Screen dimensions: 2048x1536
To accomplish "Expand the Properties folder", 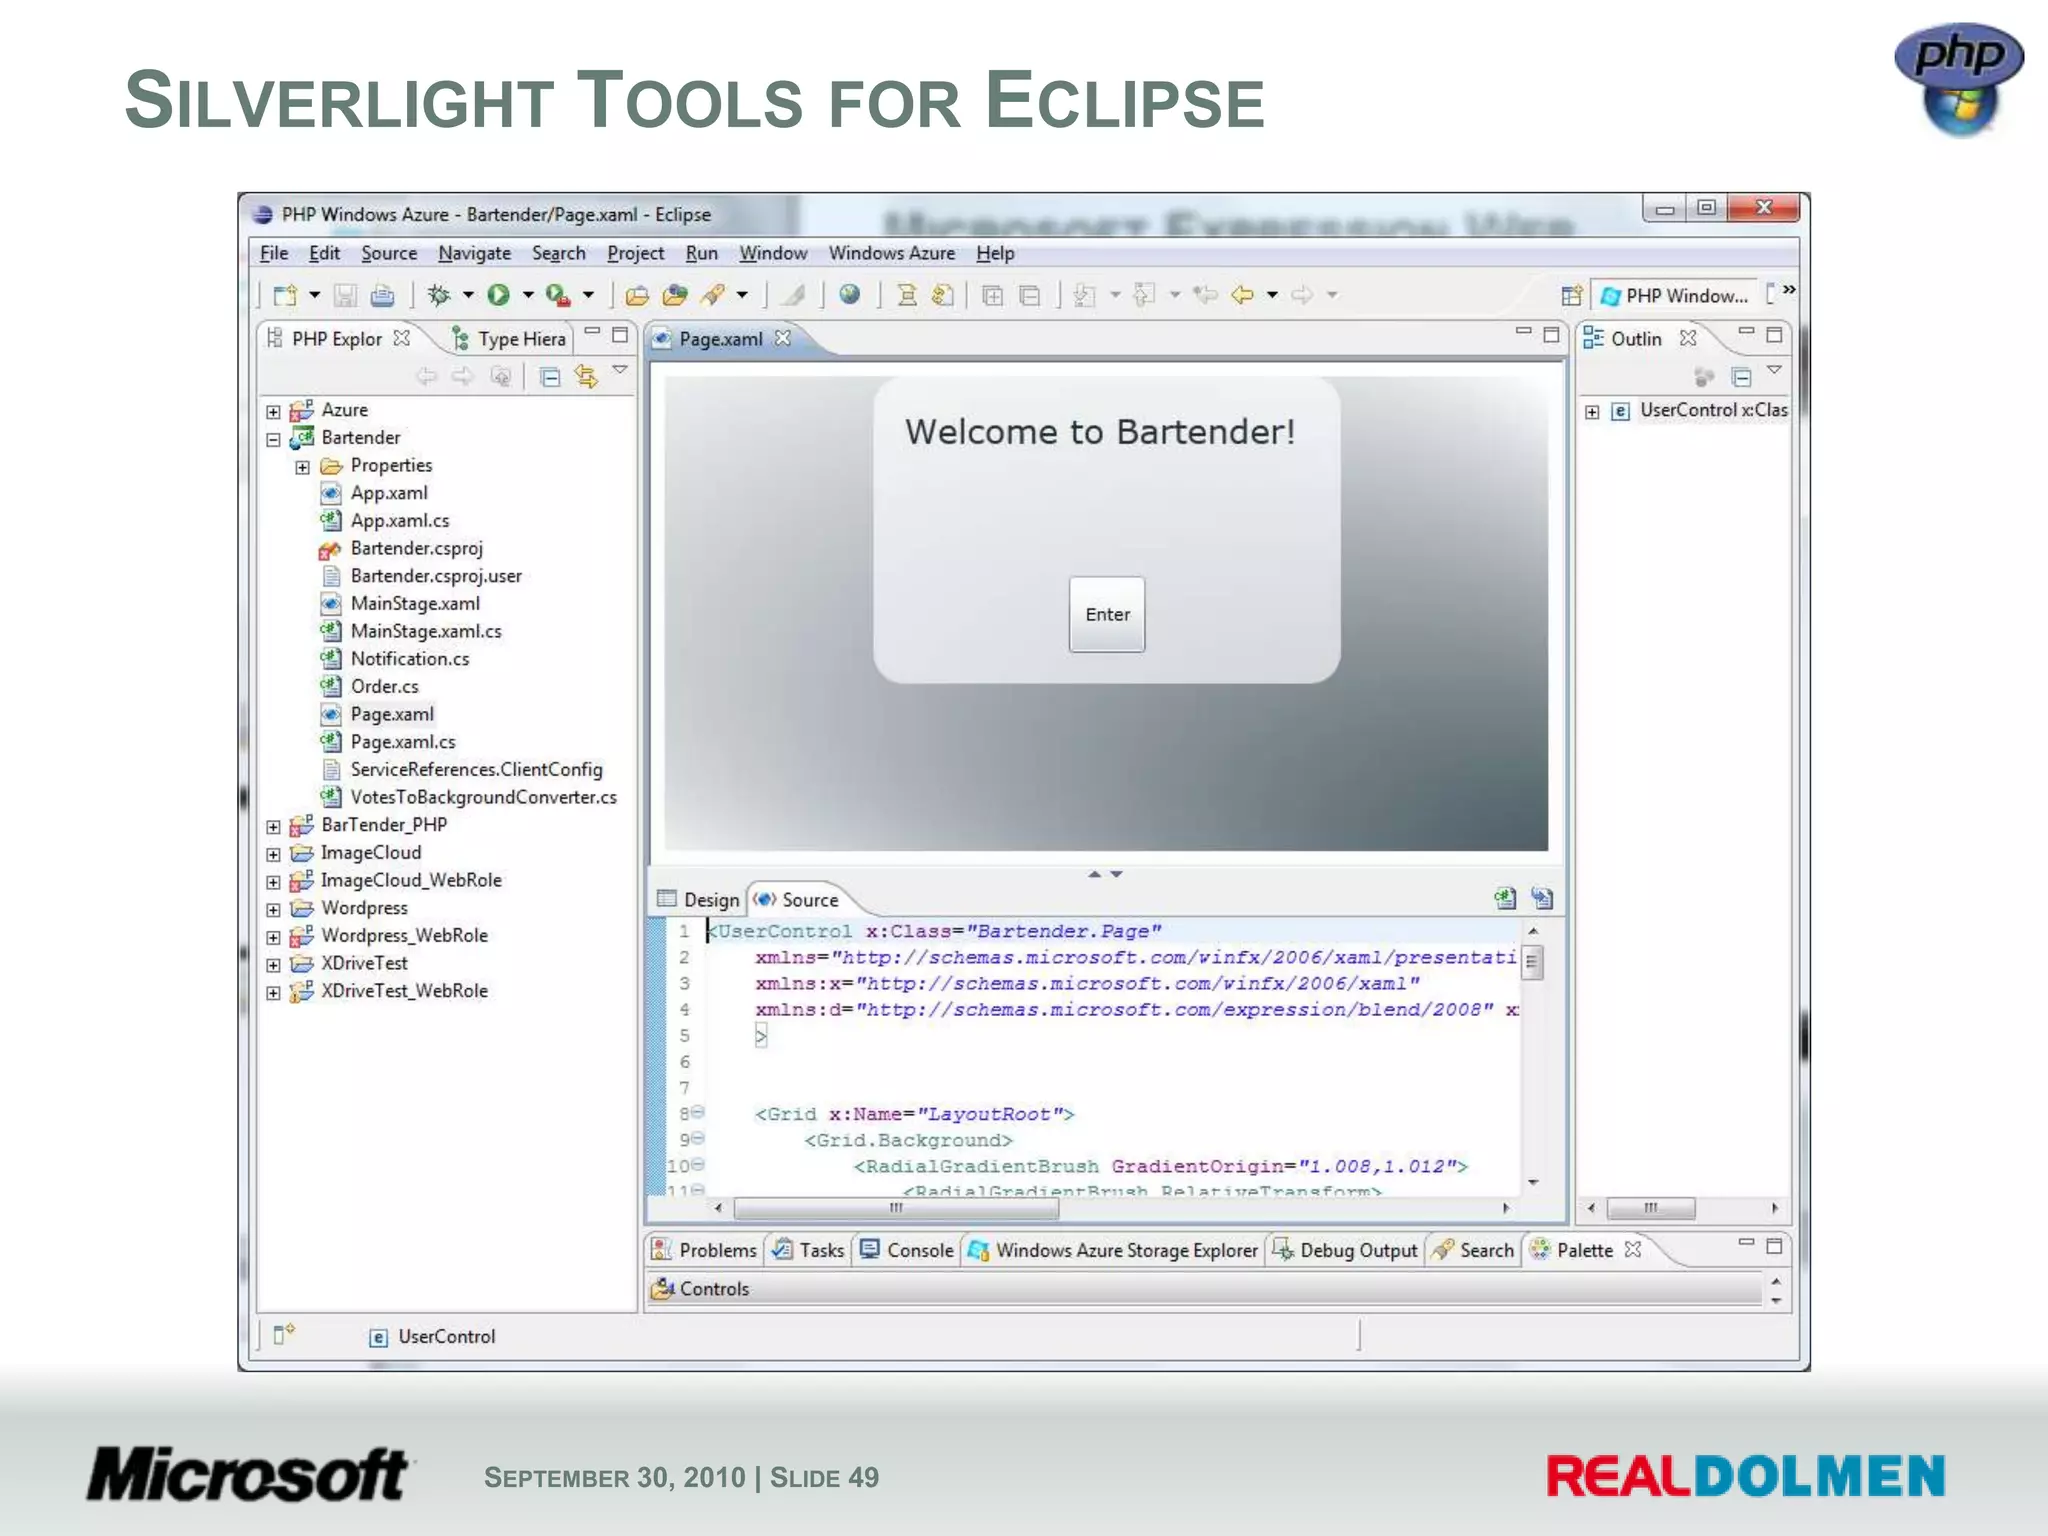I will 302,467.
